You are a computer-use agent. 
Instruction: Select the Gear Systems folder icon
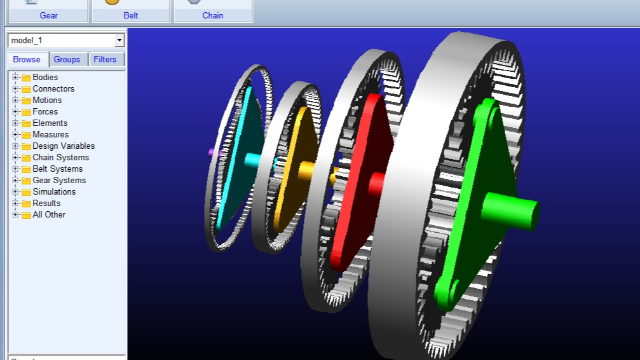pyautogui.click(x=26, y=180)
